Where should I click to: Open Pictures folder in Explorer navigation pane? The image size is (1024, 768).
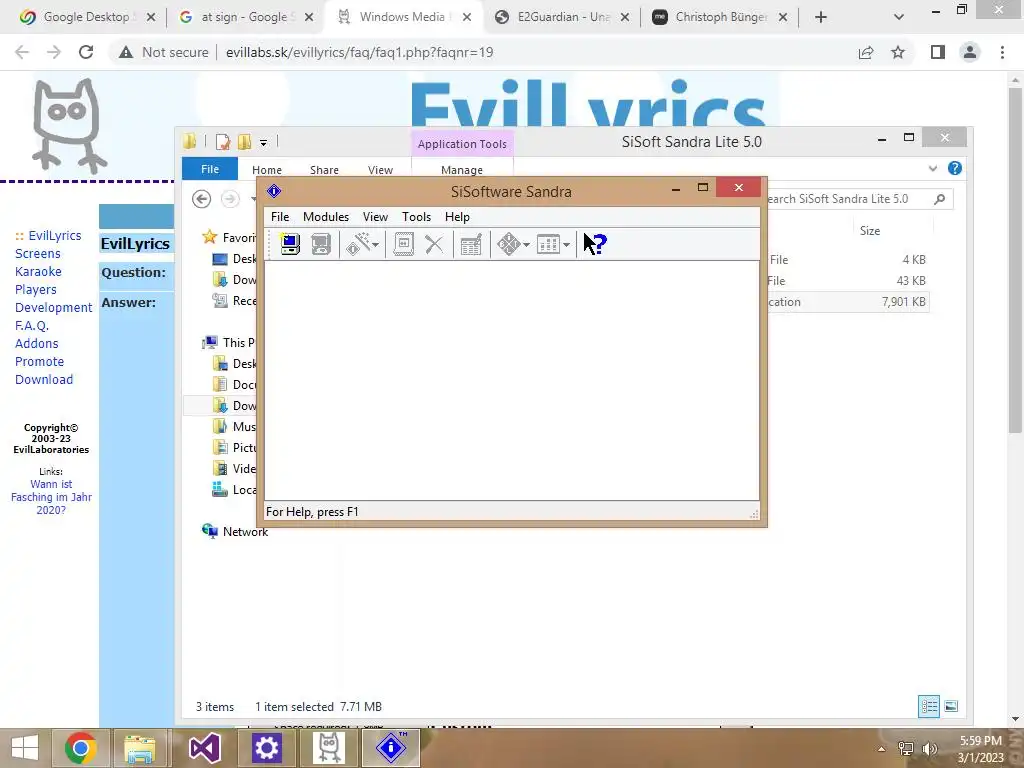click(234, 447)
